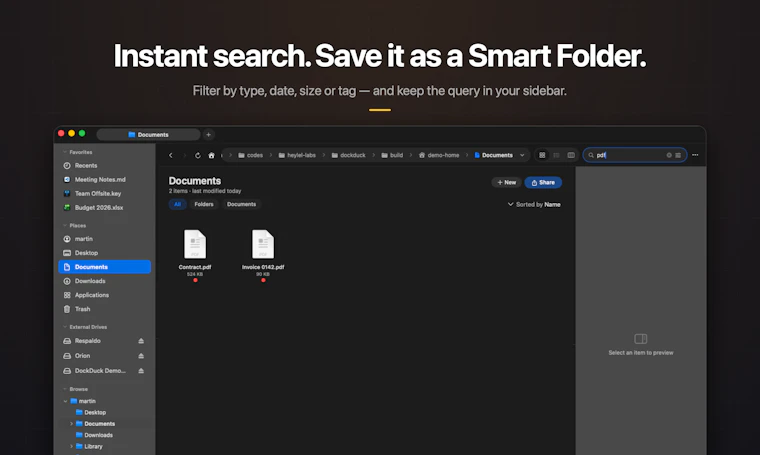Open the breadcrumb path dropdown chevron
The width and height of the screenshot is (760, 455).
click(522, 155)
